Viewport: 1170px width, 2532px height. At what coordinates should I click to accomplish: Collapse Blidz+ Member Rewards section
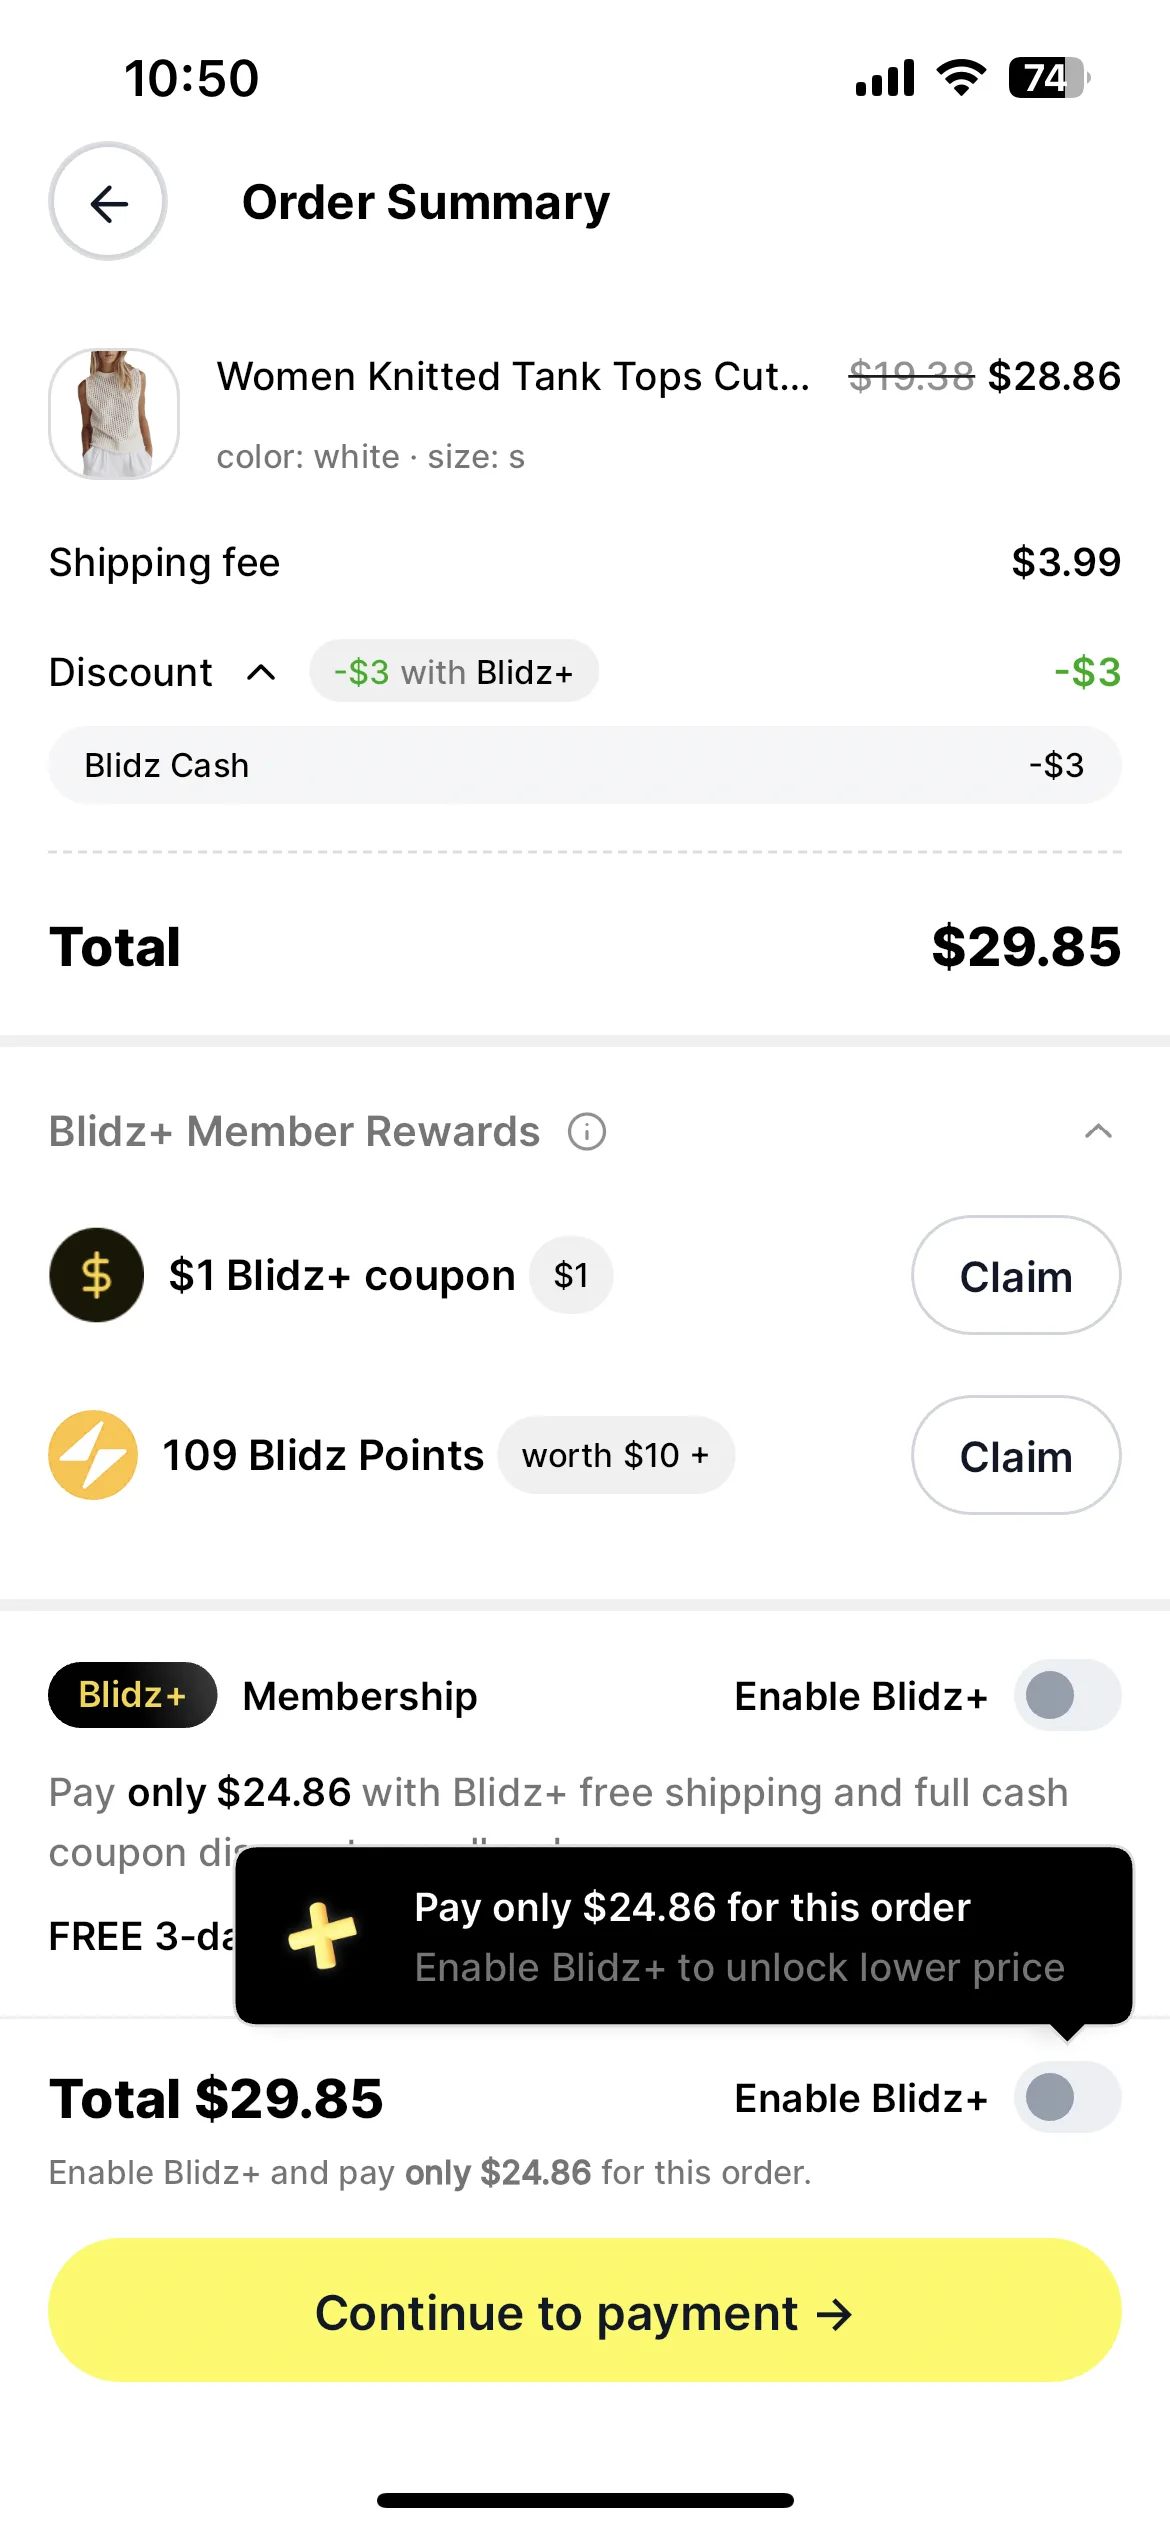coord(1098,1132)
